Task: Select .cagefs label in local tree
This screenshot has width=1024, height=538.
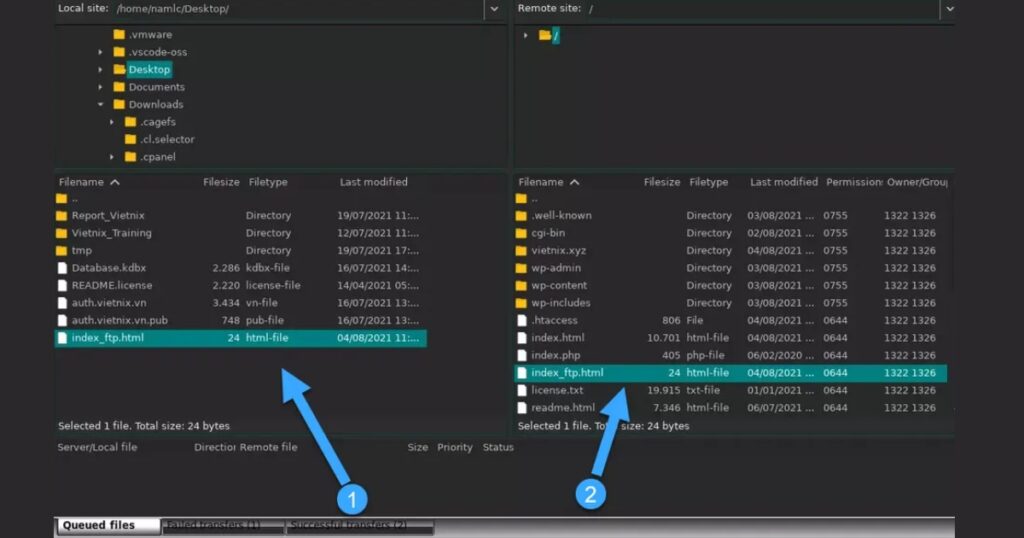Action: tap(157, 122)
